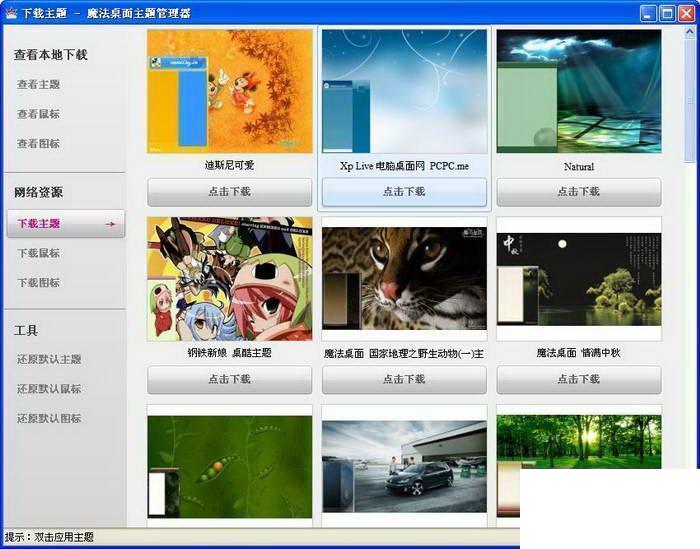The height and width of the screenshot is (549, 700).
Task: Open 查看鼠标 in the sidebar
Action: pos(38,114)
